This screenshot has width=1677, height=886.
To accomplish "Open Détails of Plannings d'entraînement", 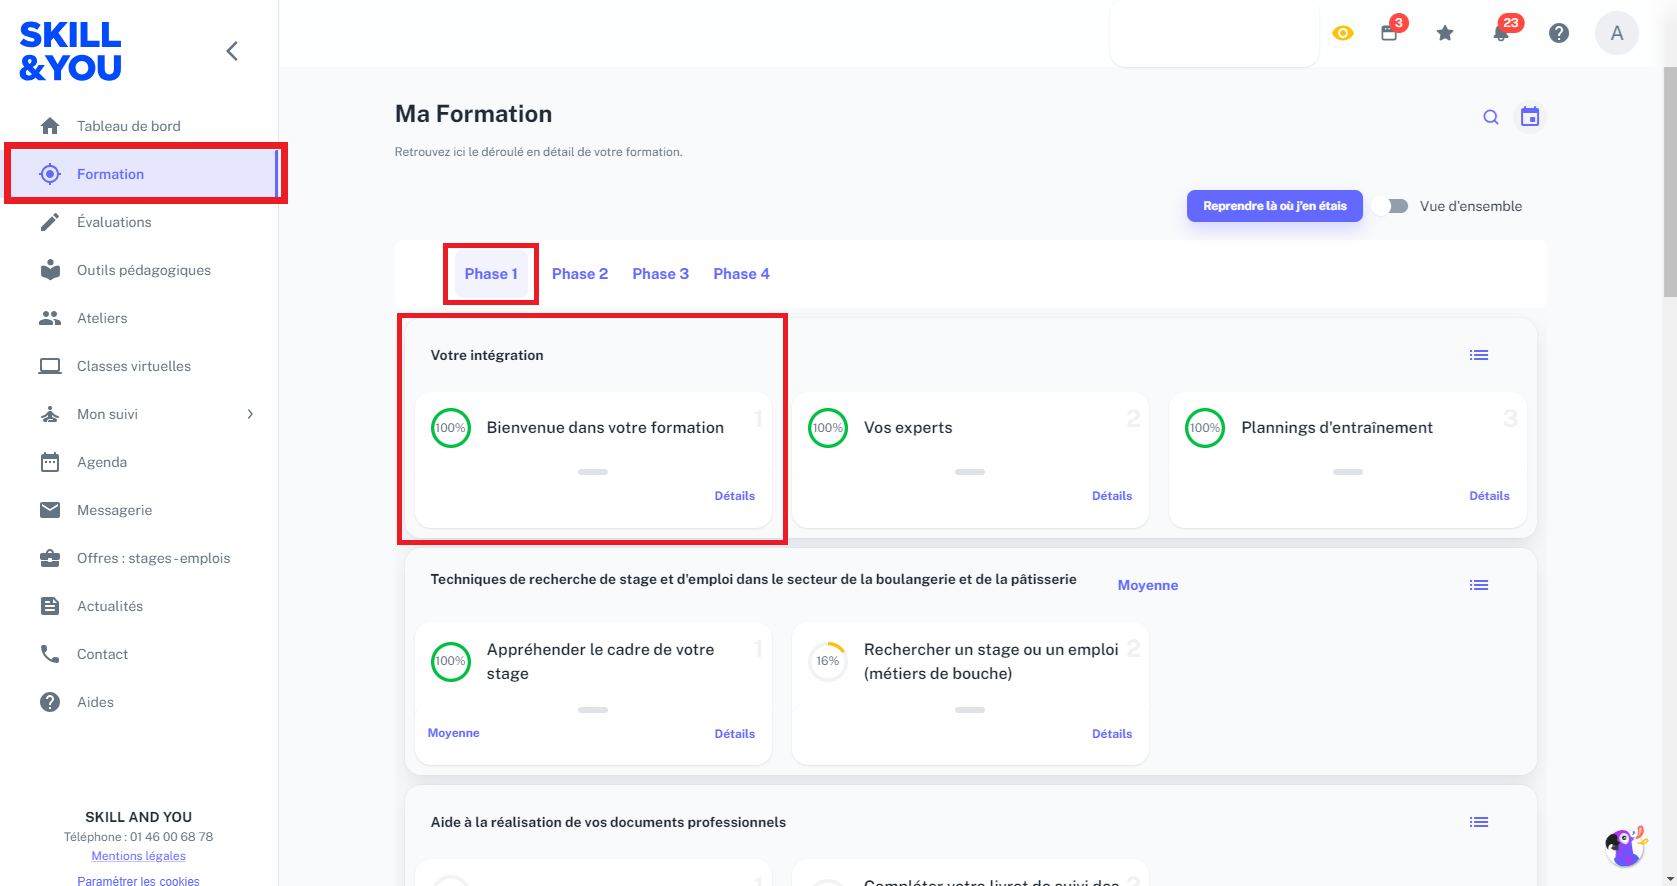I will pos(1489,496).
